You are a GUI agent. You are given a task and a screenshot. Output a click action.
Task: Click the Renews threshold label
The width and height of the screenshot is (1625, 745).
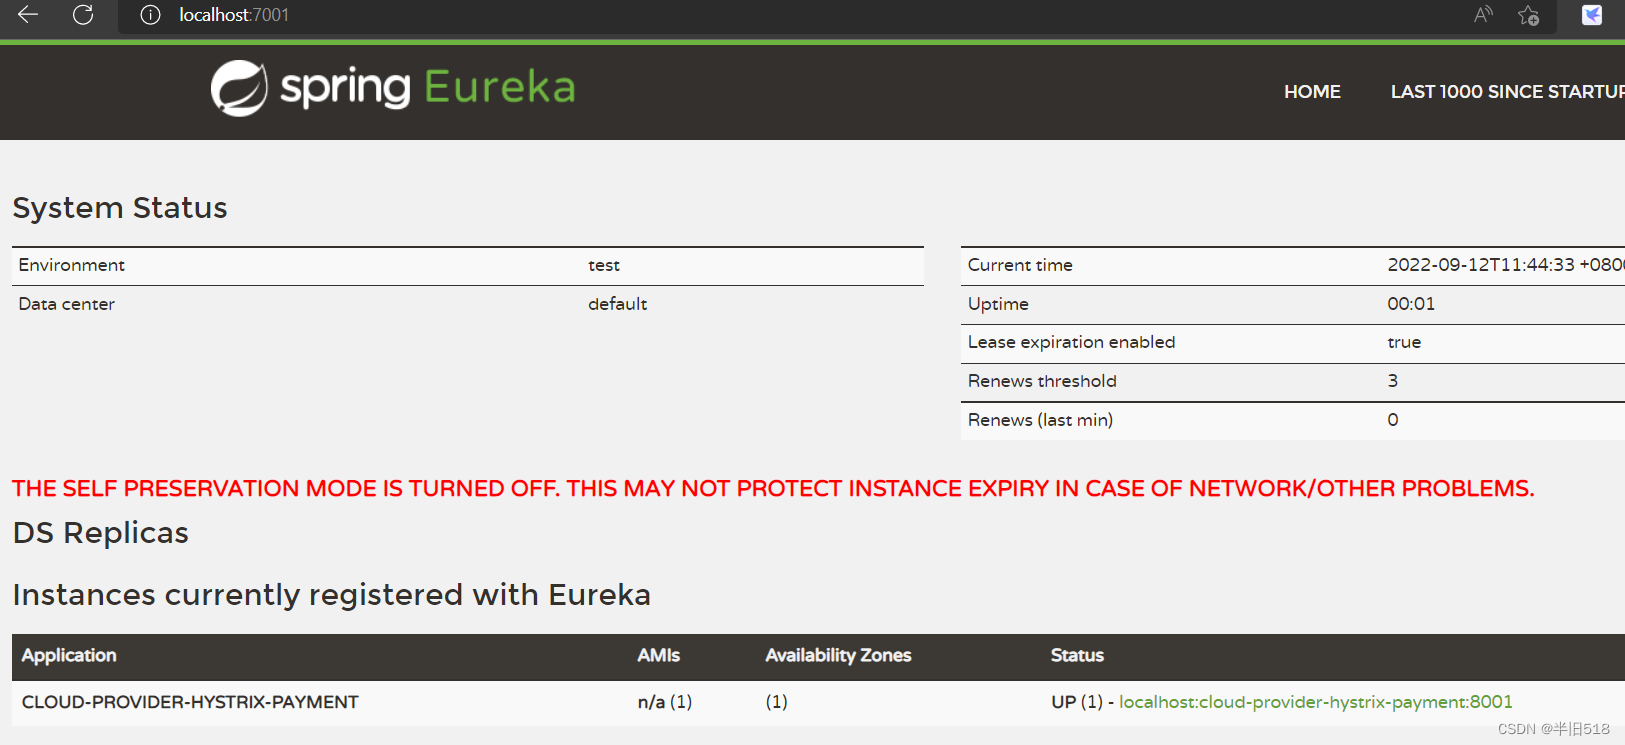pos(1042,381)
